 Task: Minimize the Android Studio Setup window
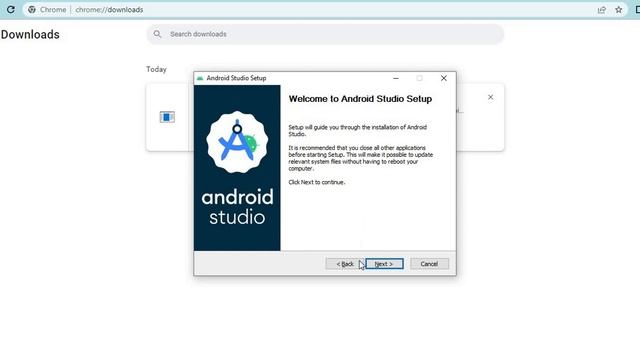click(396, 78)
